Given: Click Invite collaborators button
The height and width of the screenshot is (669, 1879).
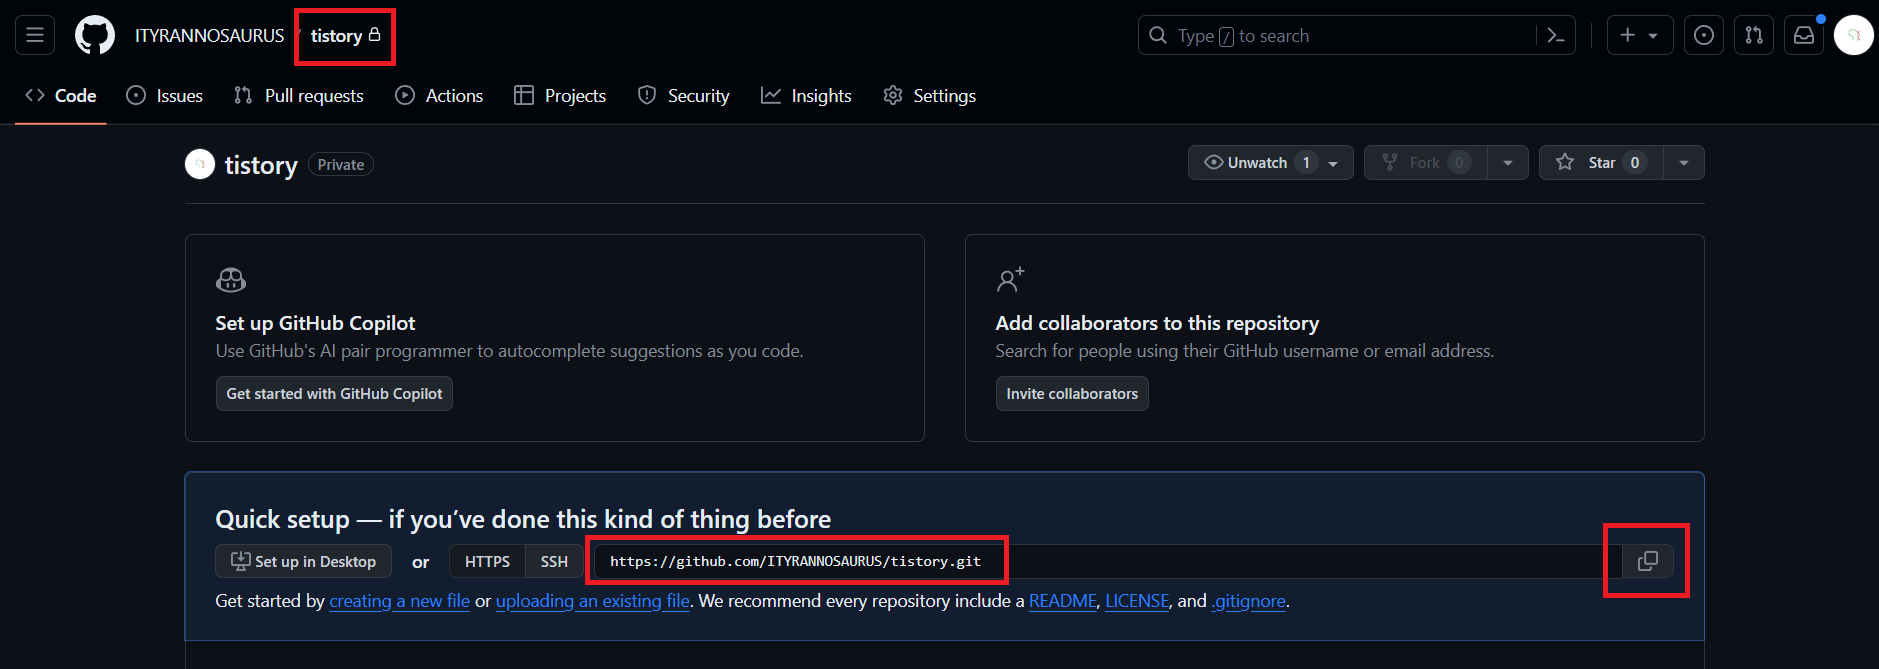Looking at the screenshot, I should coord(1072,394).
